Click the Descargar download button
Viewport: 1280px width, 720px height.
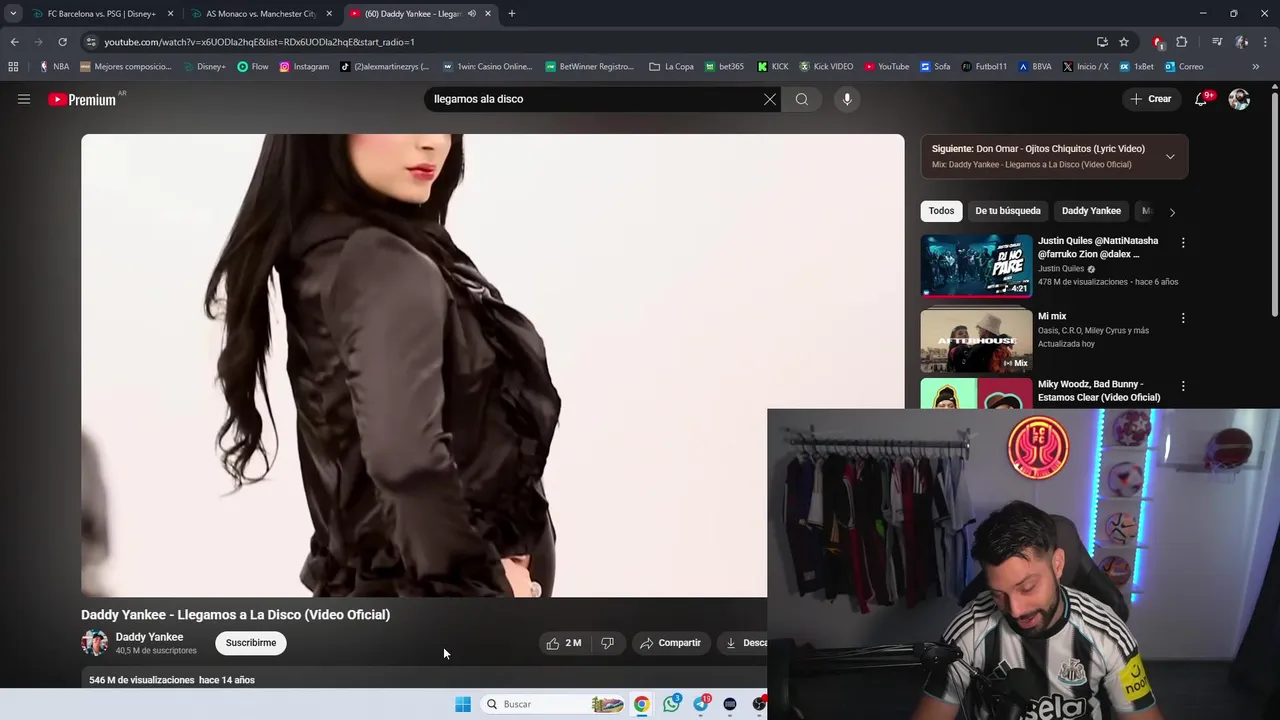coord(744,643)
